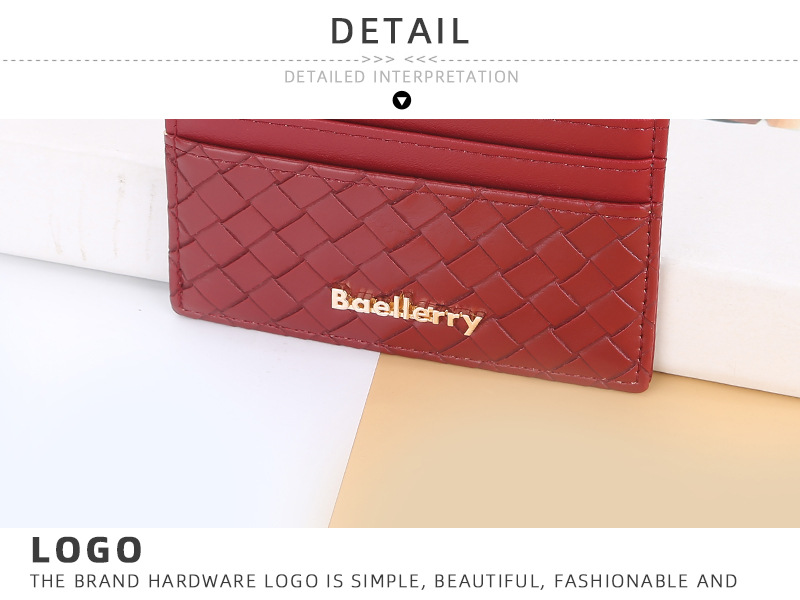Click the dashed divider left of the chevrons
Viewport: 800px width, 600px height.
(181, 60)
